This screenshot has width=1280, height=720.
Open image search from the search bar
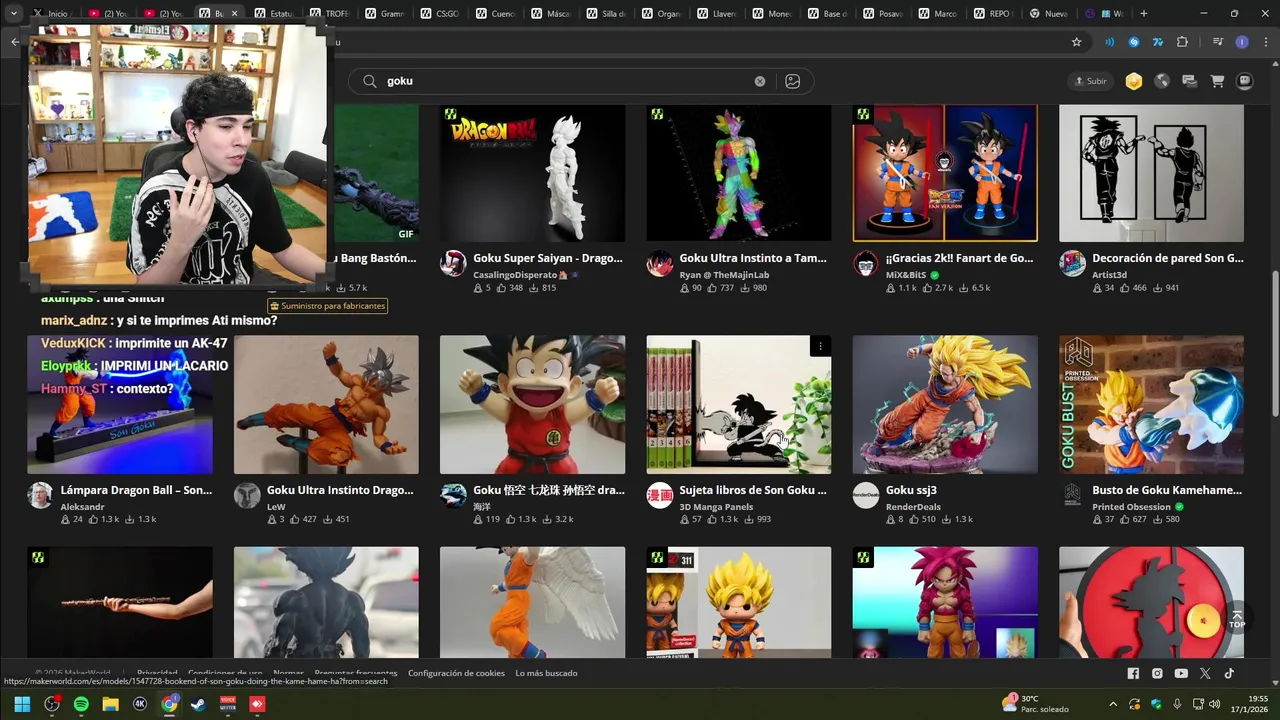(793, 81)
